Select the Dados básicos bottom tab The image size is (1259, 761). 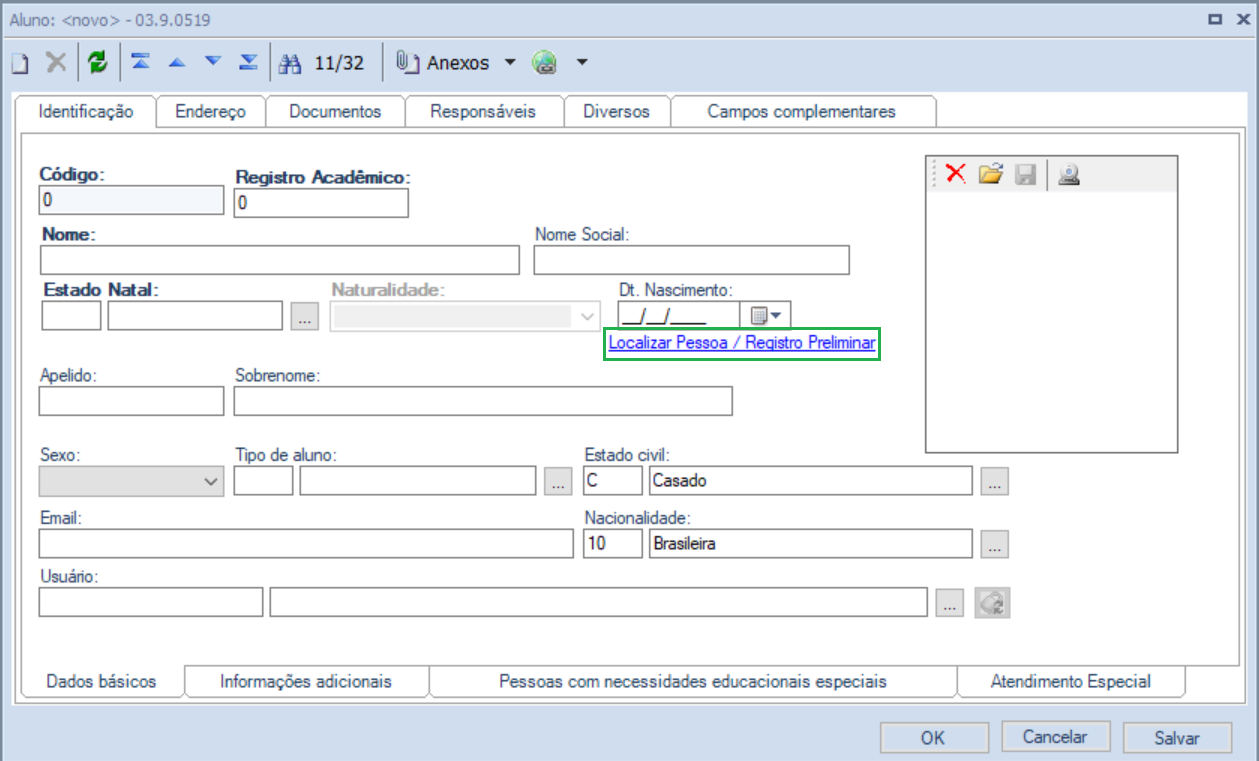102,681
